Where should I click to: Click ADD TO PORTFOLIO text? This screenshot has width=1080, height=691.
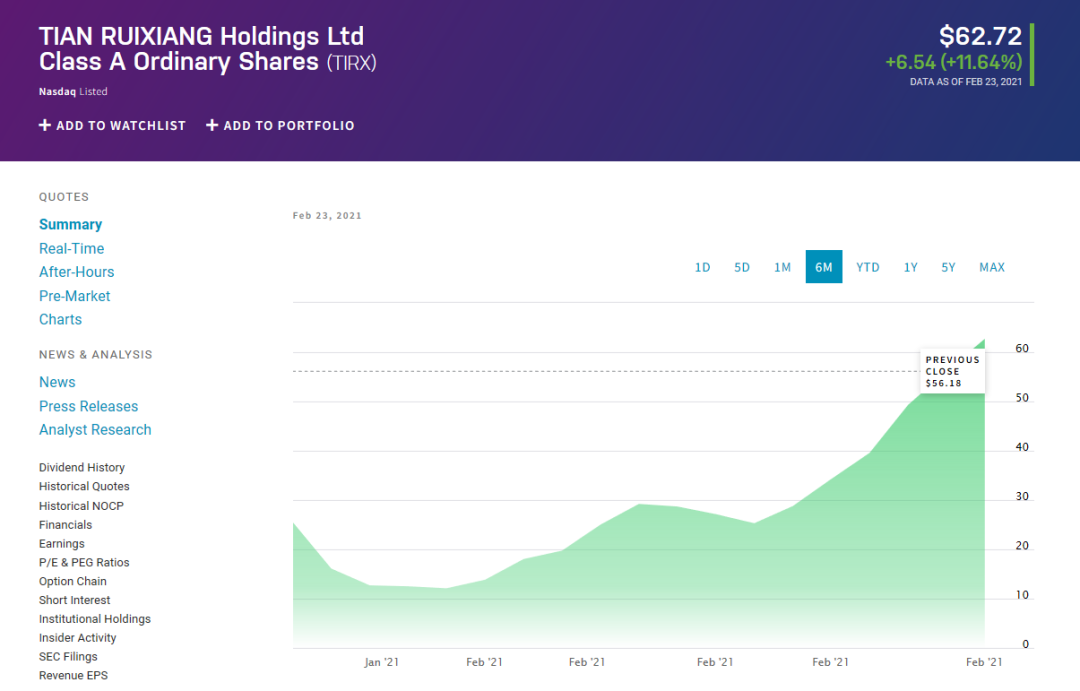pos(289,126)
